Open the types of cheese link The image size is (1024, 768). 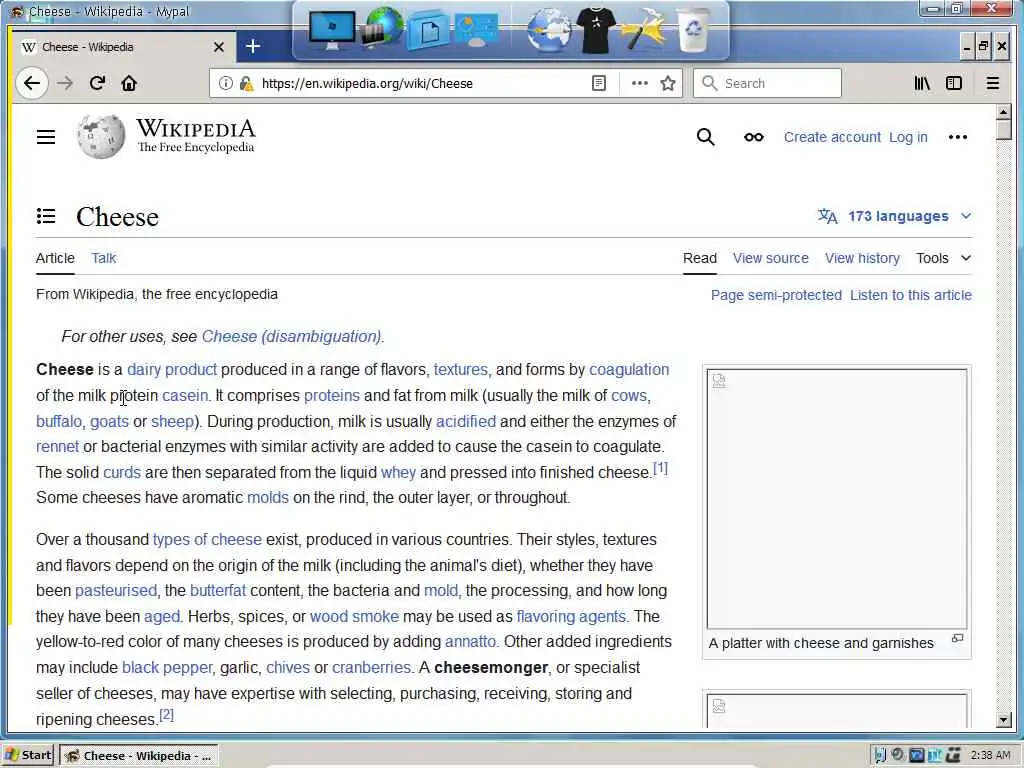(x=207, y=539)
